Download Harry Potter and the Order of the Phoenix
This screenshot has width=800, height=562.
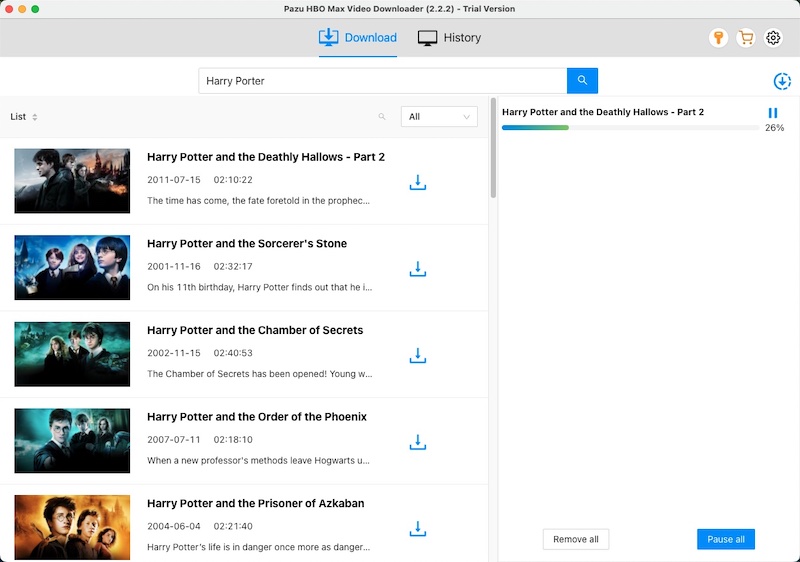tap(418, 442)
